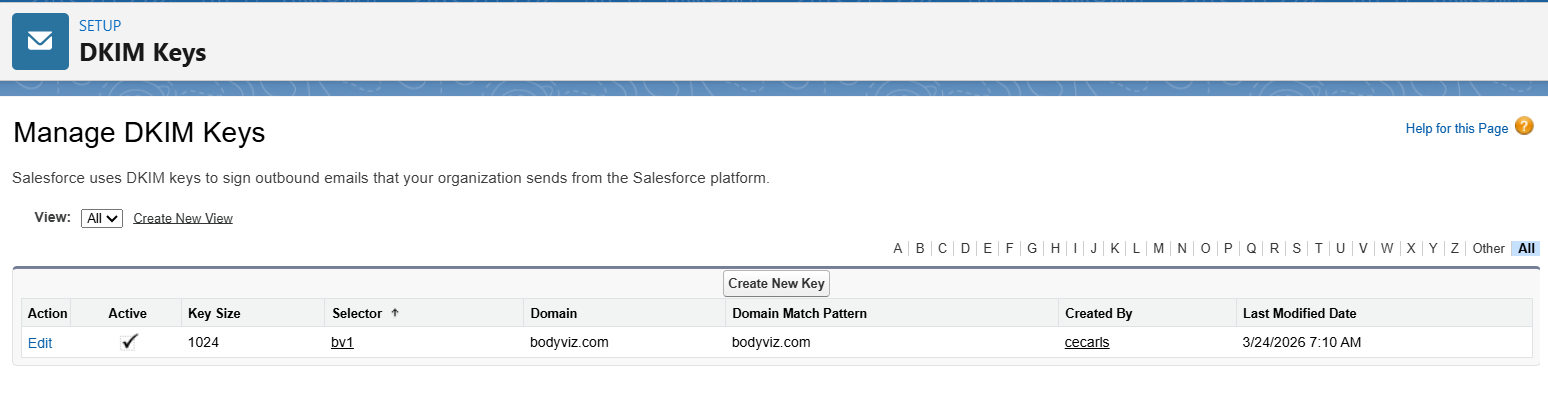Click bodyviz.com in the Domain column
The height and width of the screenshot is (407, 1548).
click(x=569, y=342)
